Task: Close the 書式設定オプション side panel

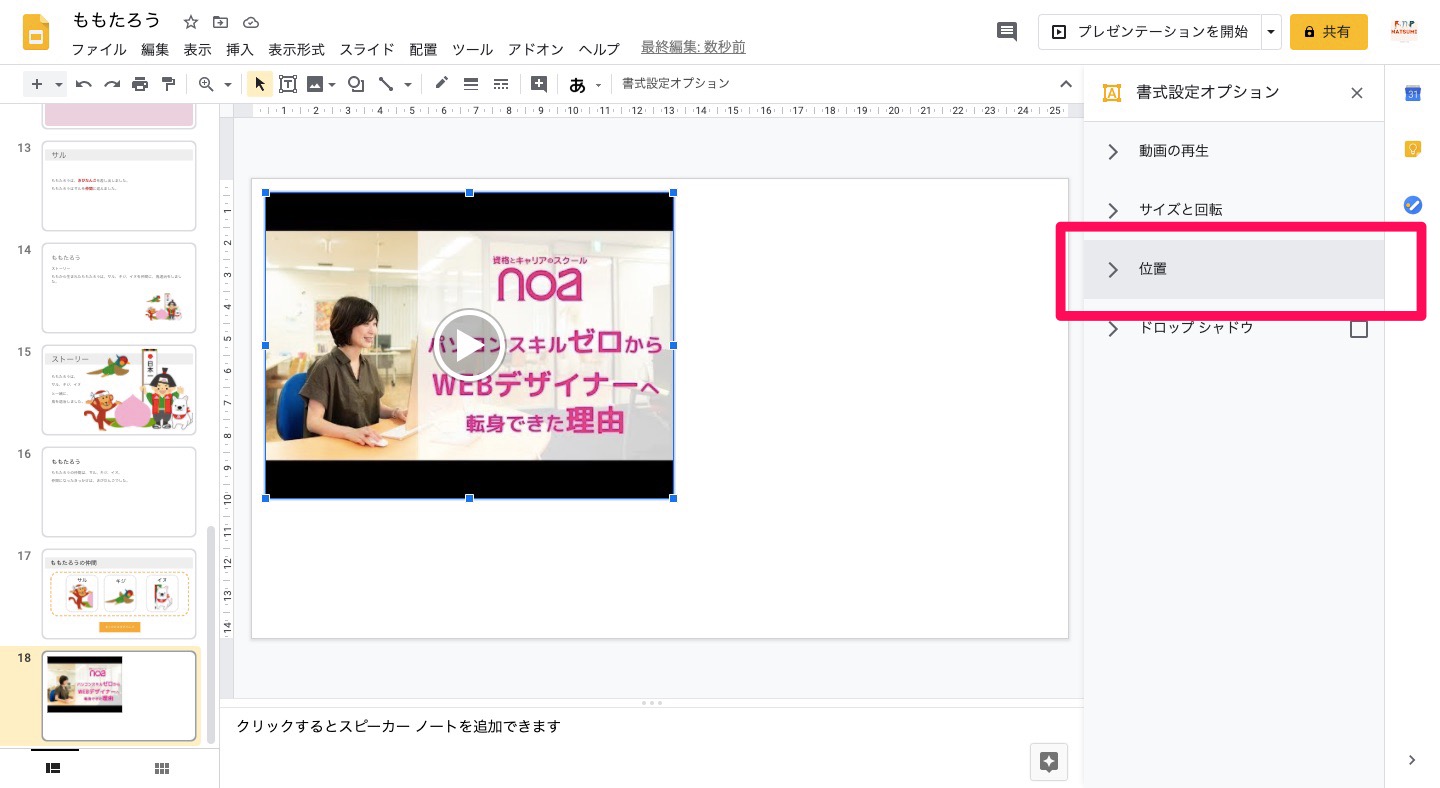Action: click(x=1357, y=93)
